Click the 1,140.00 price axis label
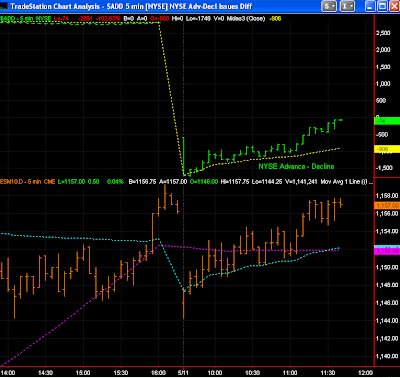 pyautogui.click(x=387, y=356)
